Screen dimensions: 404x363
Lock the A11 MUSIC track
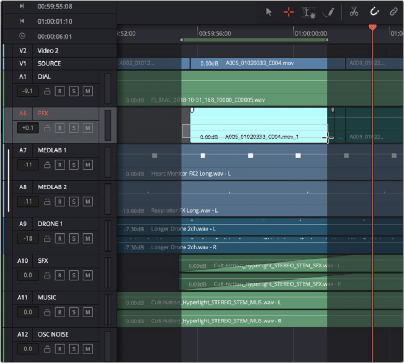tap(47, 312)
